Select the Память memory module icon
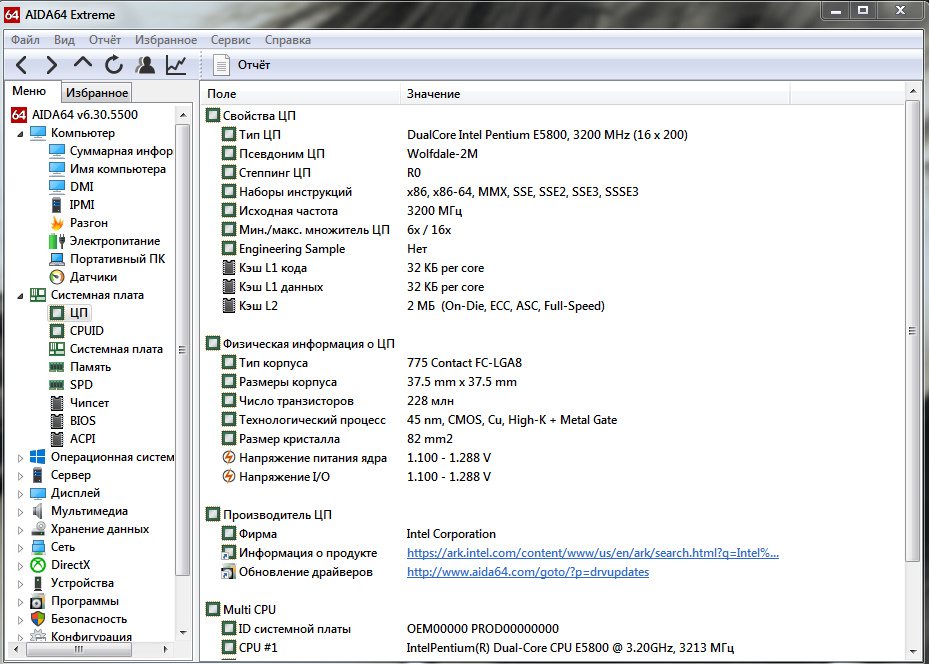929x664 pixels. 57,367
